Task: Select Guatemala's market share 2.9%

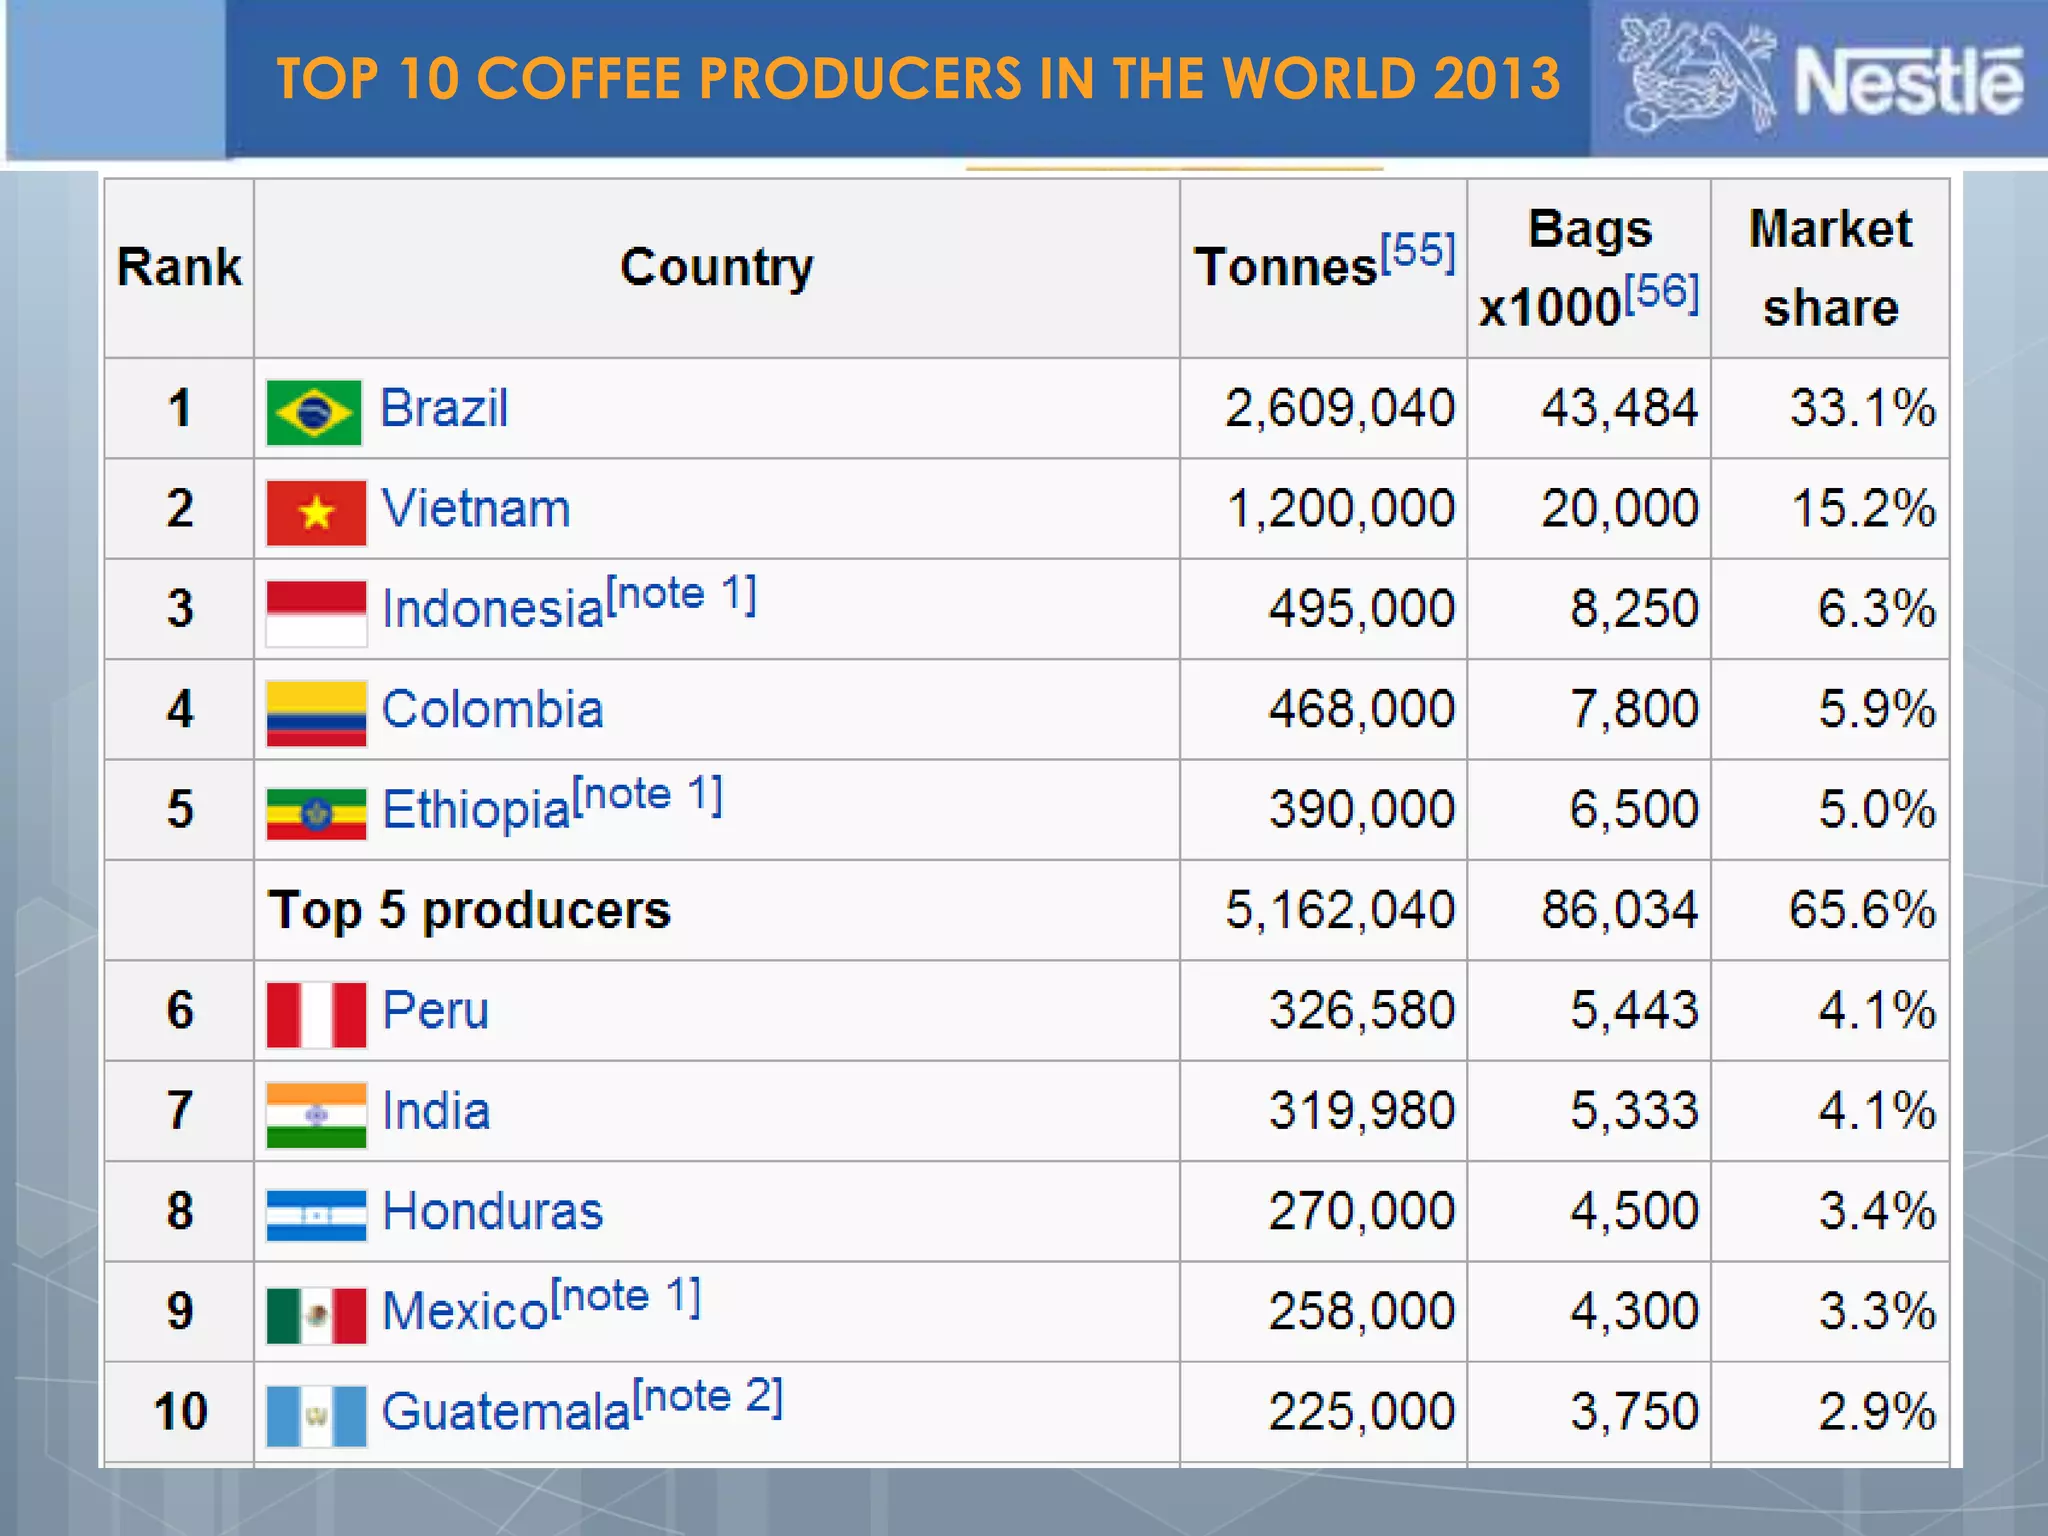Action: click(x=1877, y=1412)
